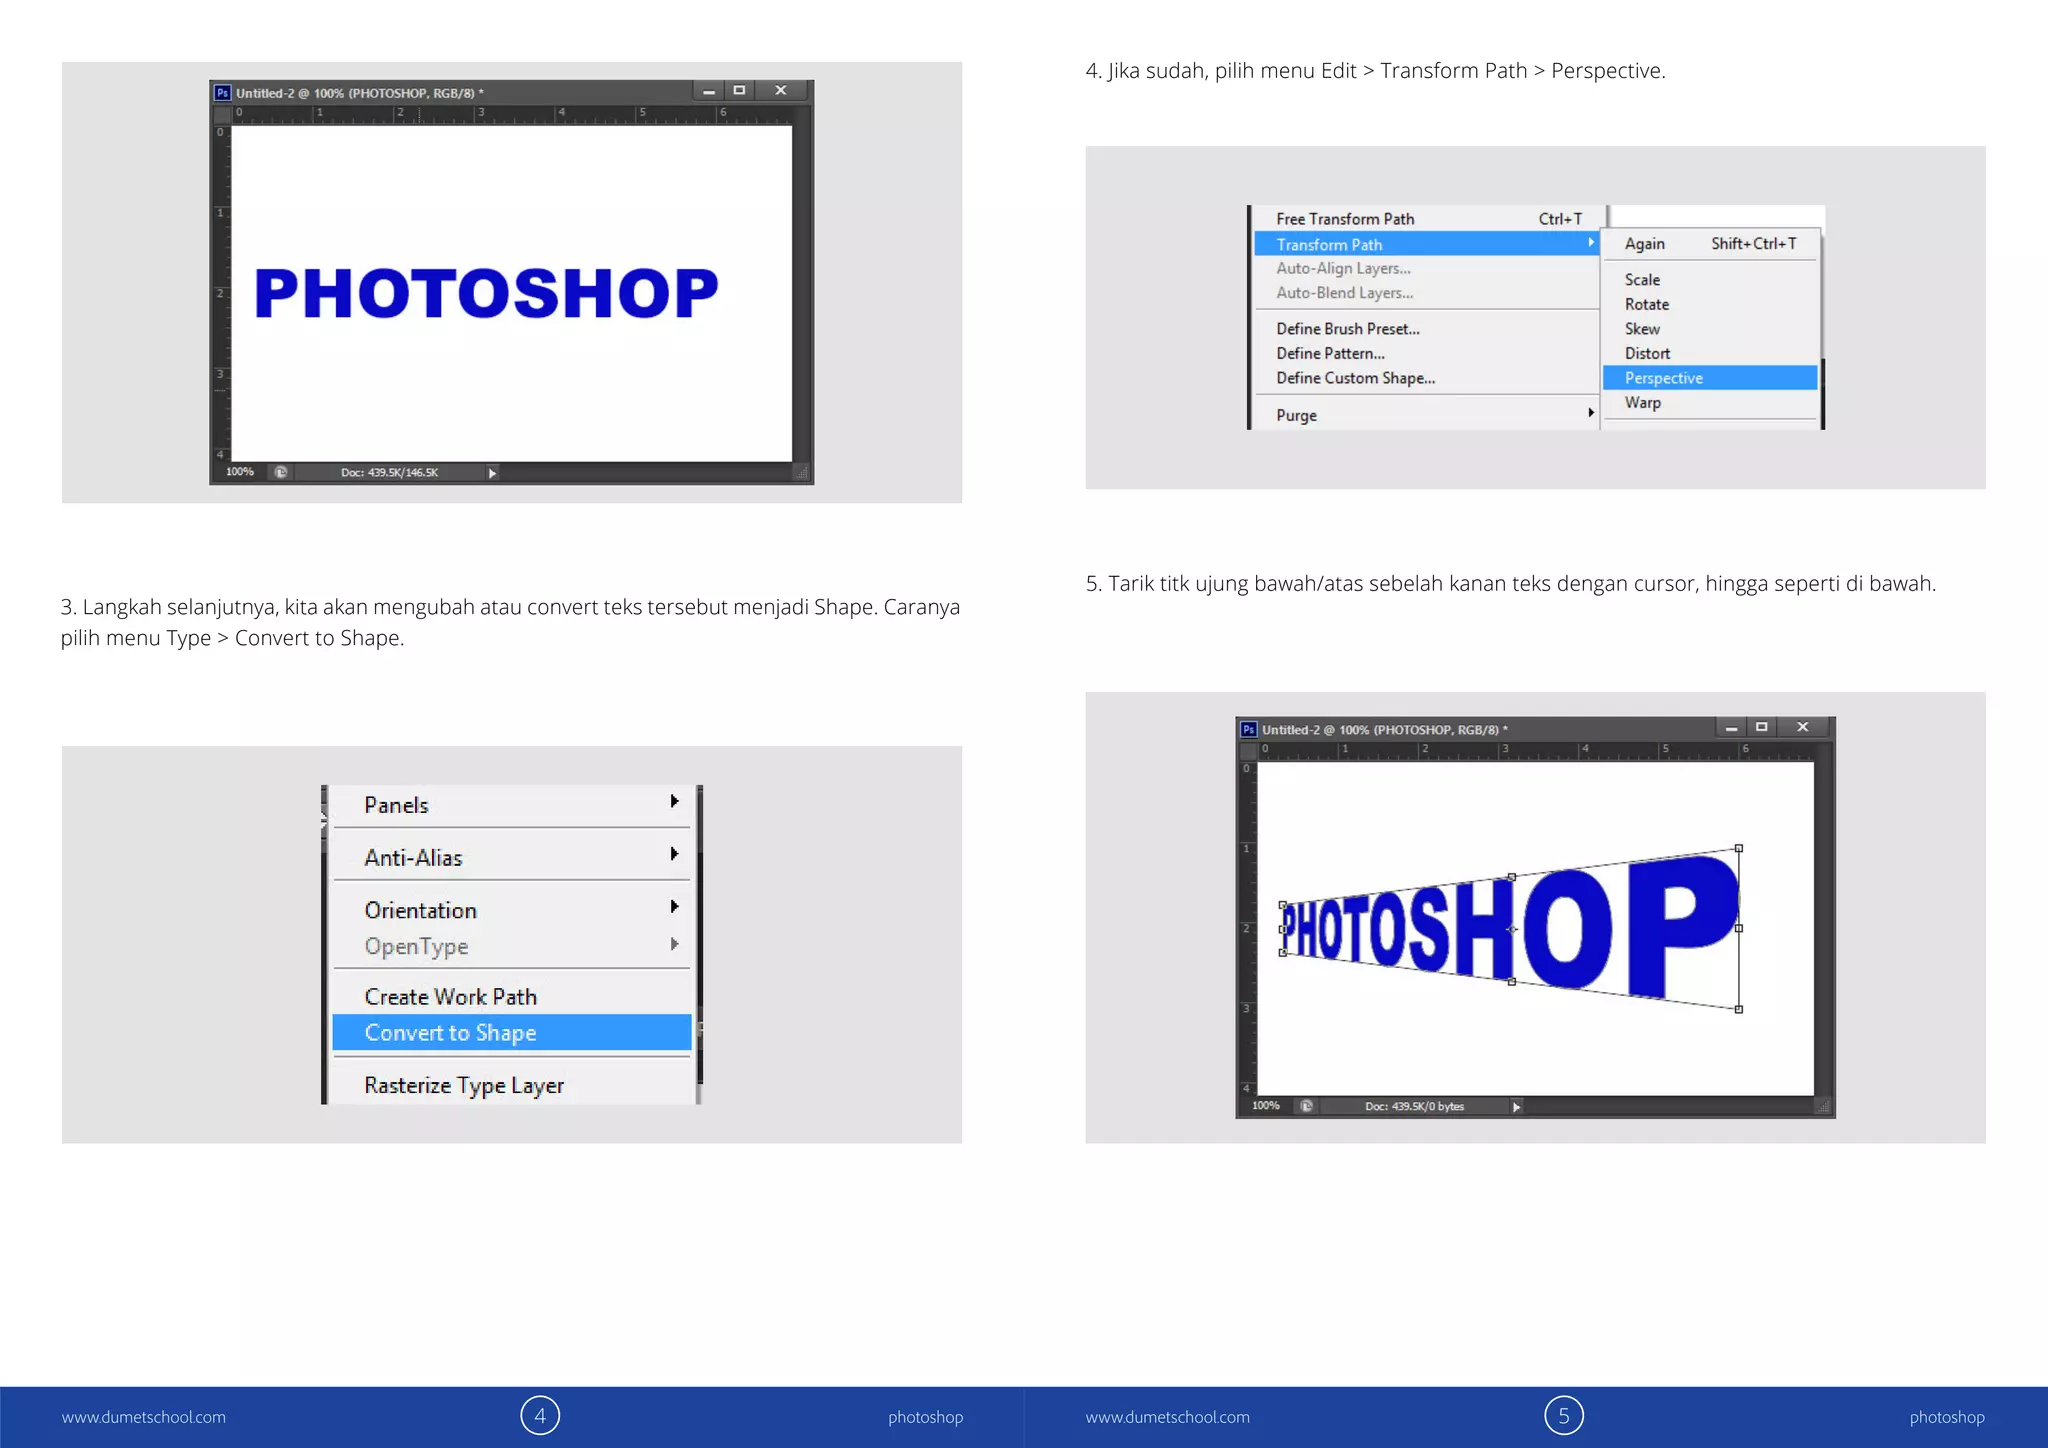Open www.dumetschool.com link on page 4 footer
The width and height of the screenshot is (2048, 1448).
point(144,1417)
